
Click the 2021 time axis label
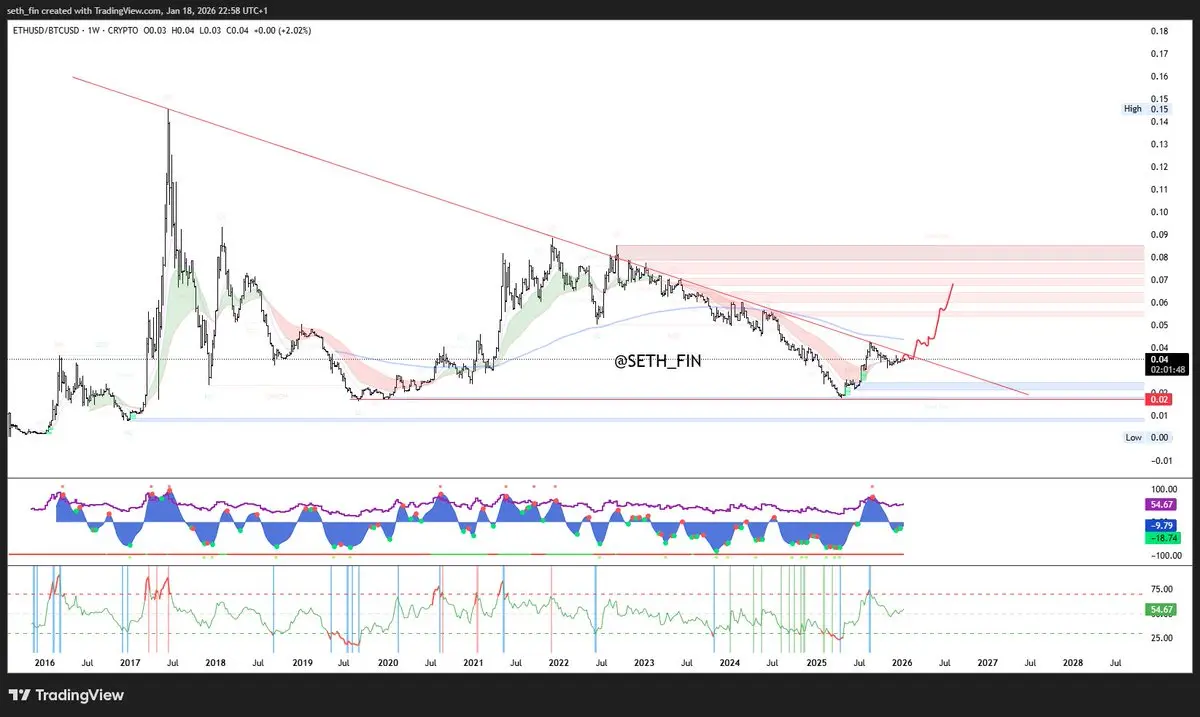(x=473, y=663)
